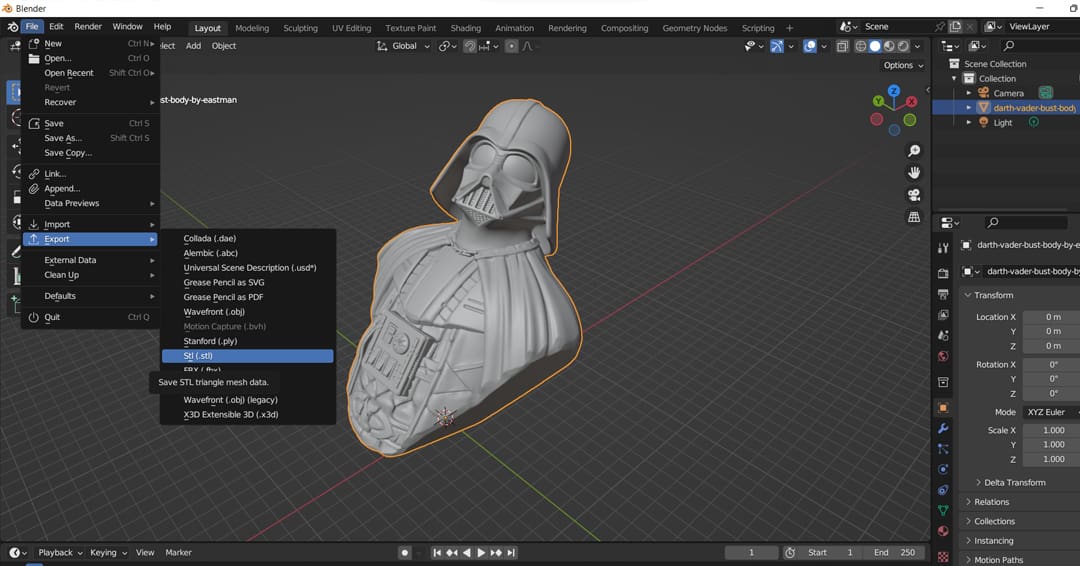Click the X axis on navigation gizmo

[912, 102]
